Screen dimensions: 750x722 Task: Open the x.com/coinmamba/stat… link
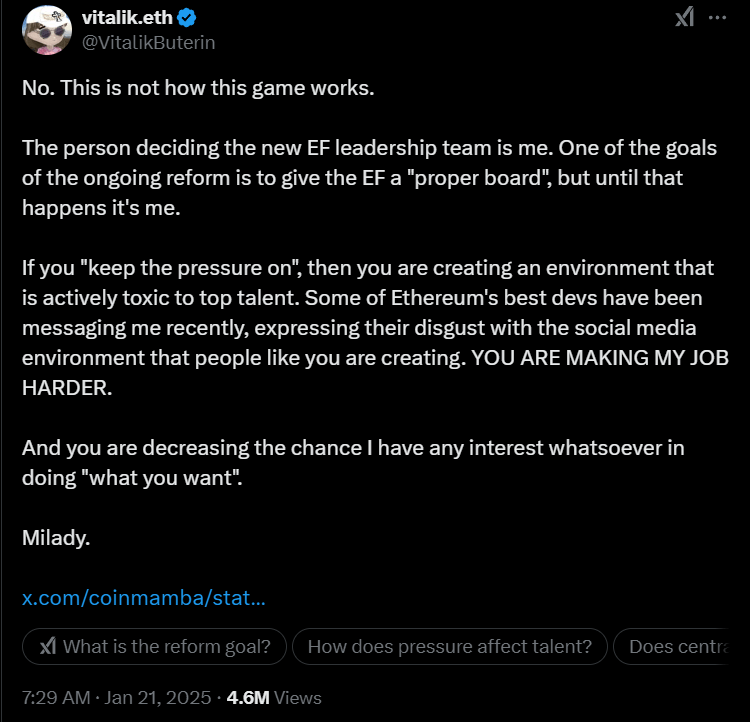pos(143,598)
